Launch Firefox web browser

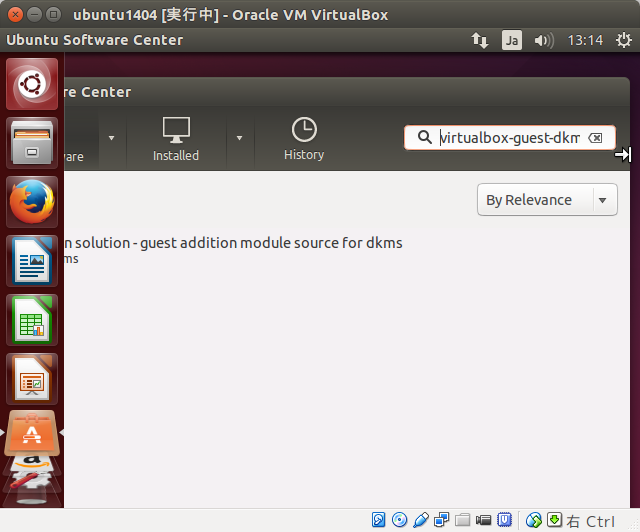tap(32, 202)
